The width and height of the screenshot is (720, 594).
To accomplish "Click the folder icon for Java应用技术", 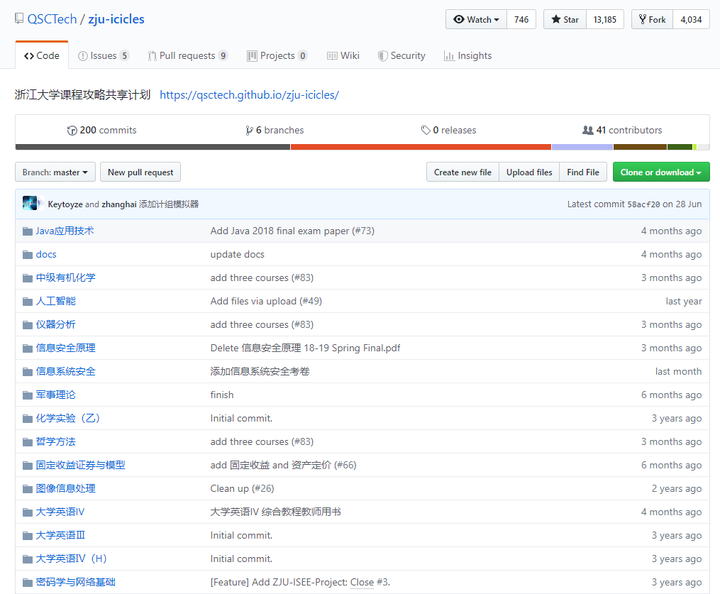I will (28, 231).
